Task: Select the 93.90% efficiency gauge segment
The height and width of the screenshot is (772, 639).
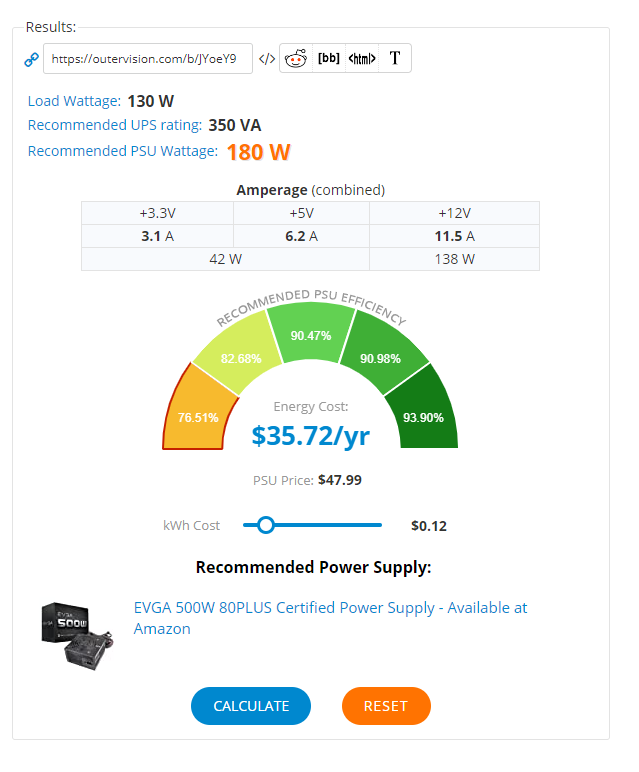Action: [x=424, y=412]
